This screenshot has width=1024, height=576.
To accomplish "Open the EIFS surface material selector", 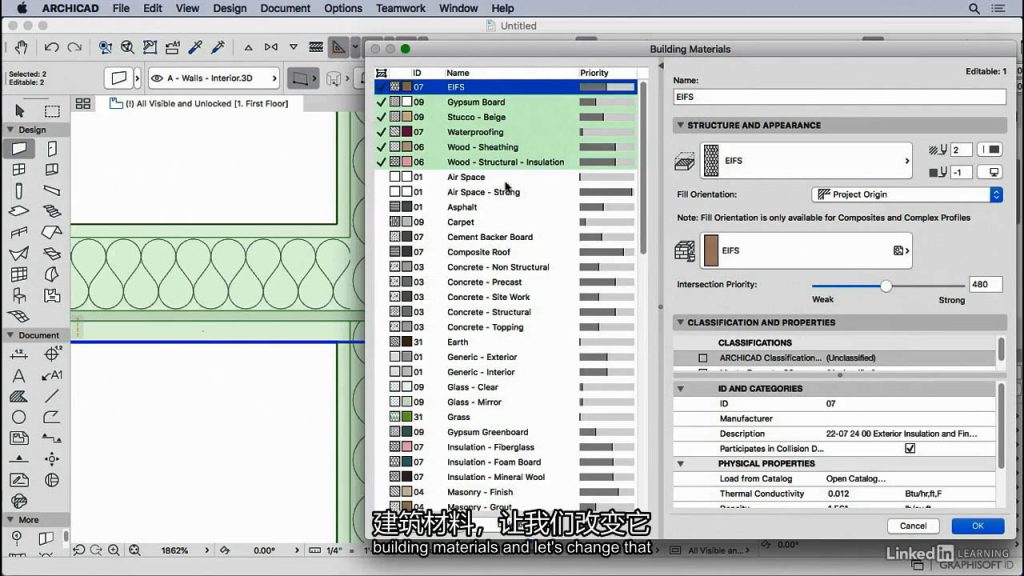I will tap(806, 251).
